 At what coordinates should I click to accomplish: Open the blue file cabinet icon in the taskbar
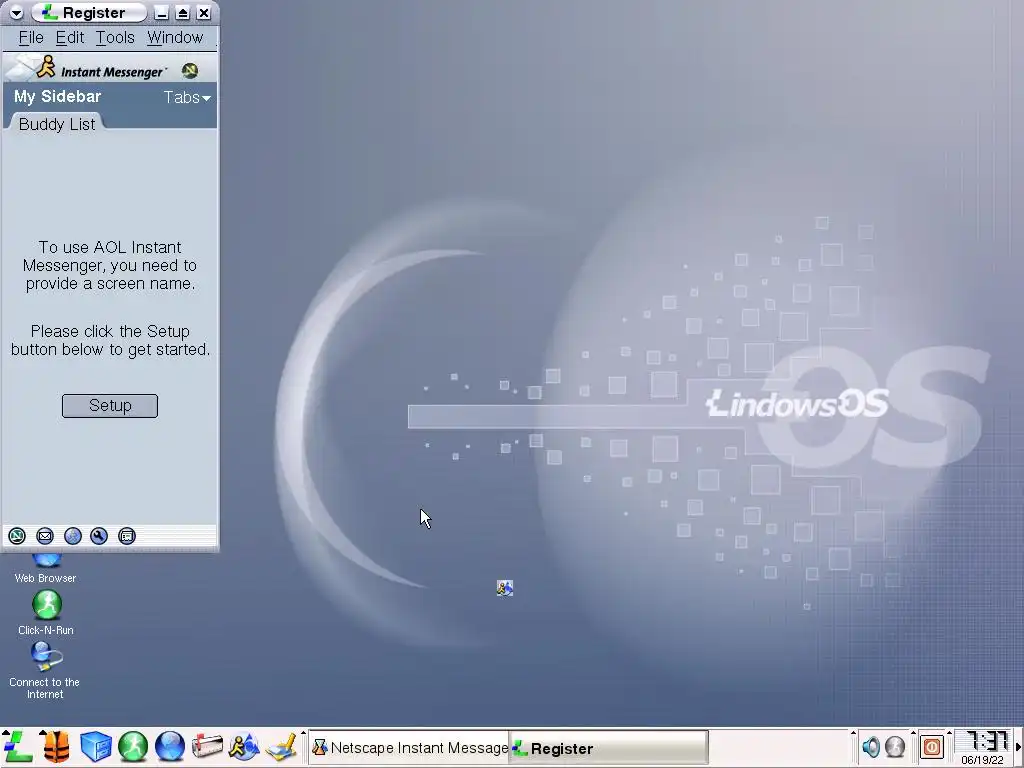95,746
